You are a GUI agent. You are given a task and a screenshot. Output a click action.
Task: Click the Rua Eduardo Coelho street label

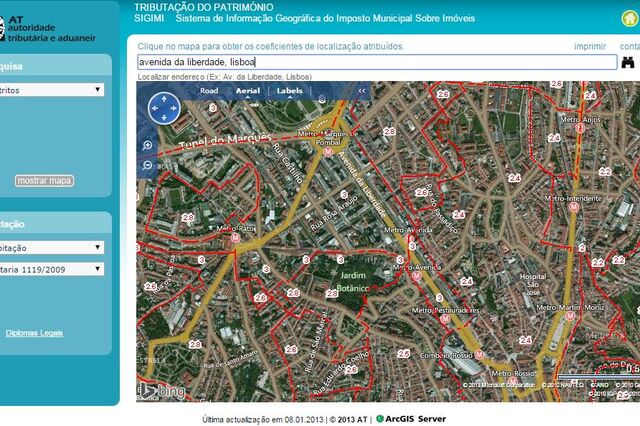pos(341,373)
